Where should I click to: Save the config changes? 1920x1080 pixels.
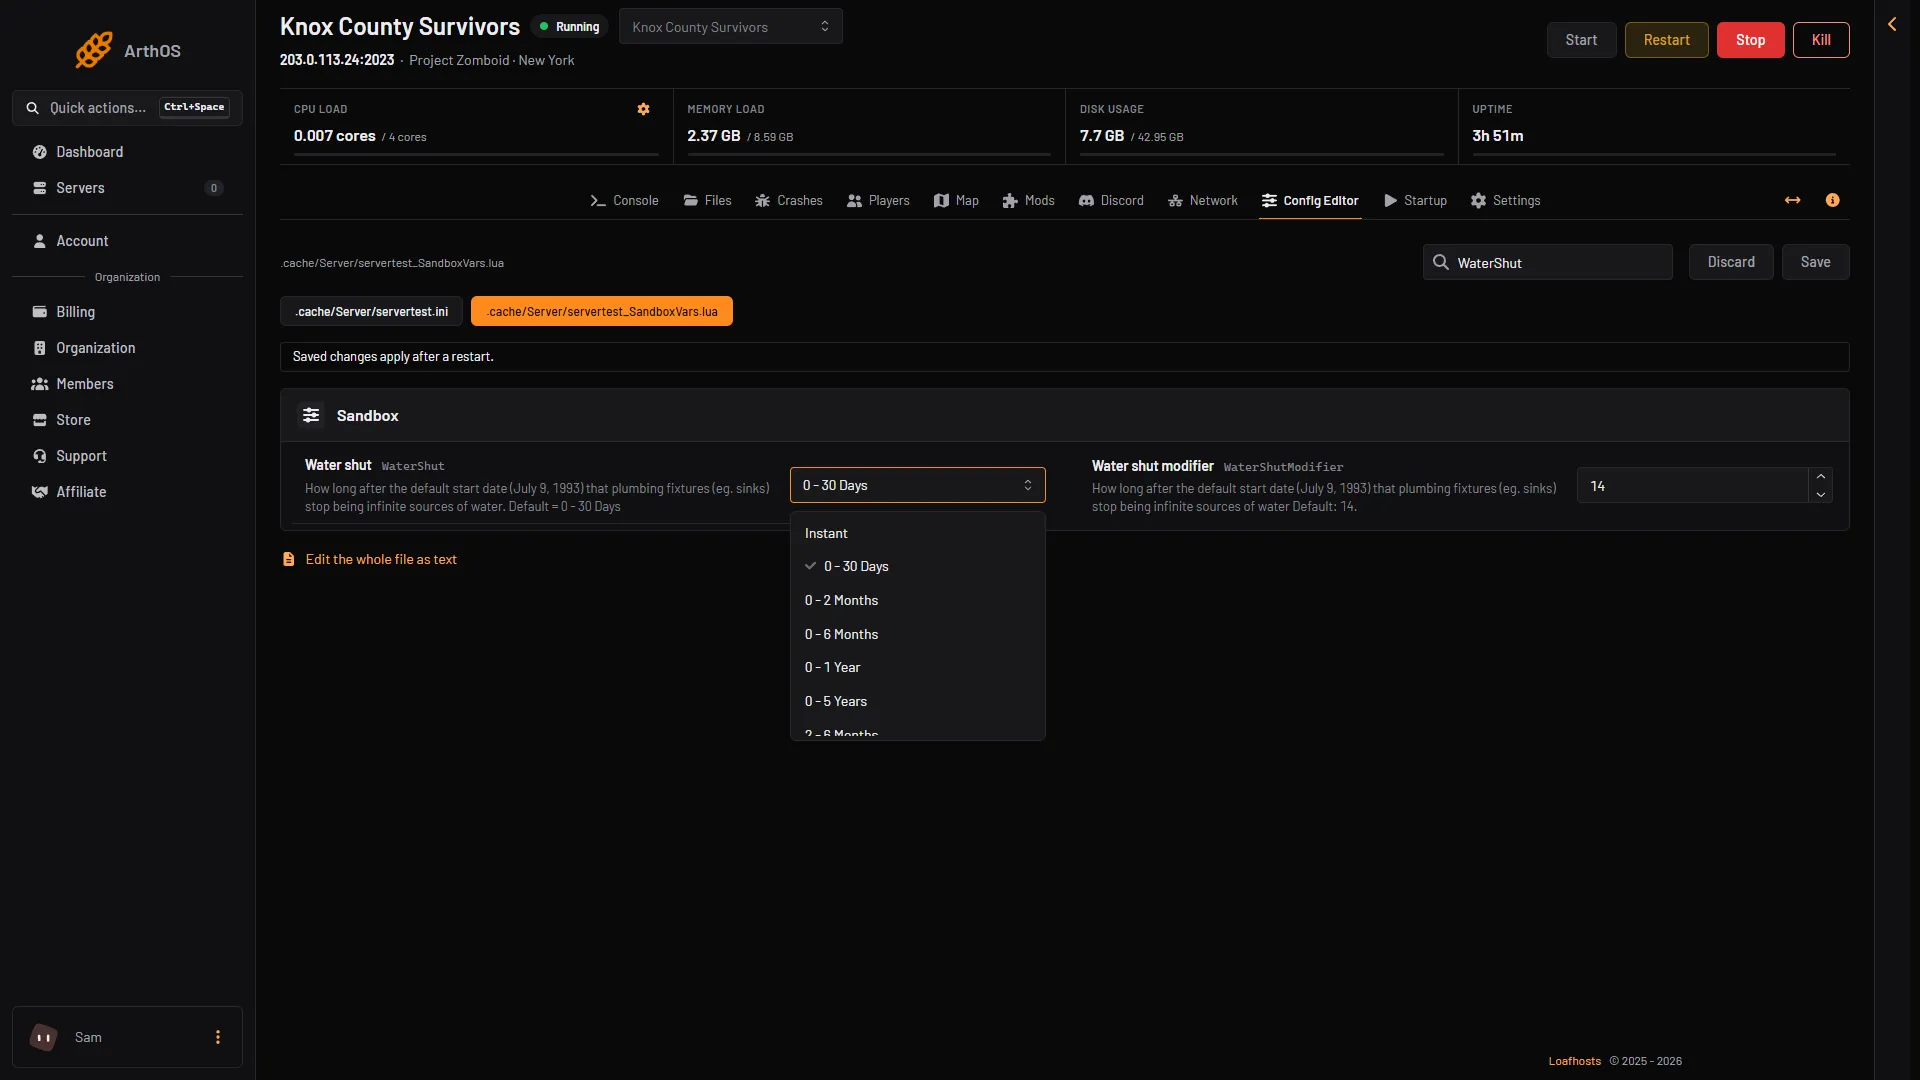point(1815,262)
